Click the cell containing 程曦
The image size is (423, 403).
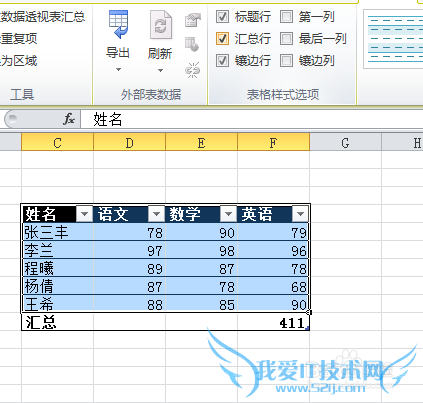point(58,268)
